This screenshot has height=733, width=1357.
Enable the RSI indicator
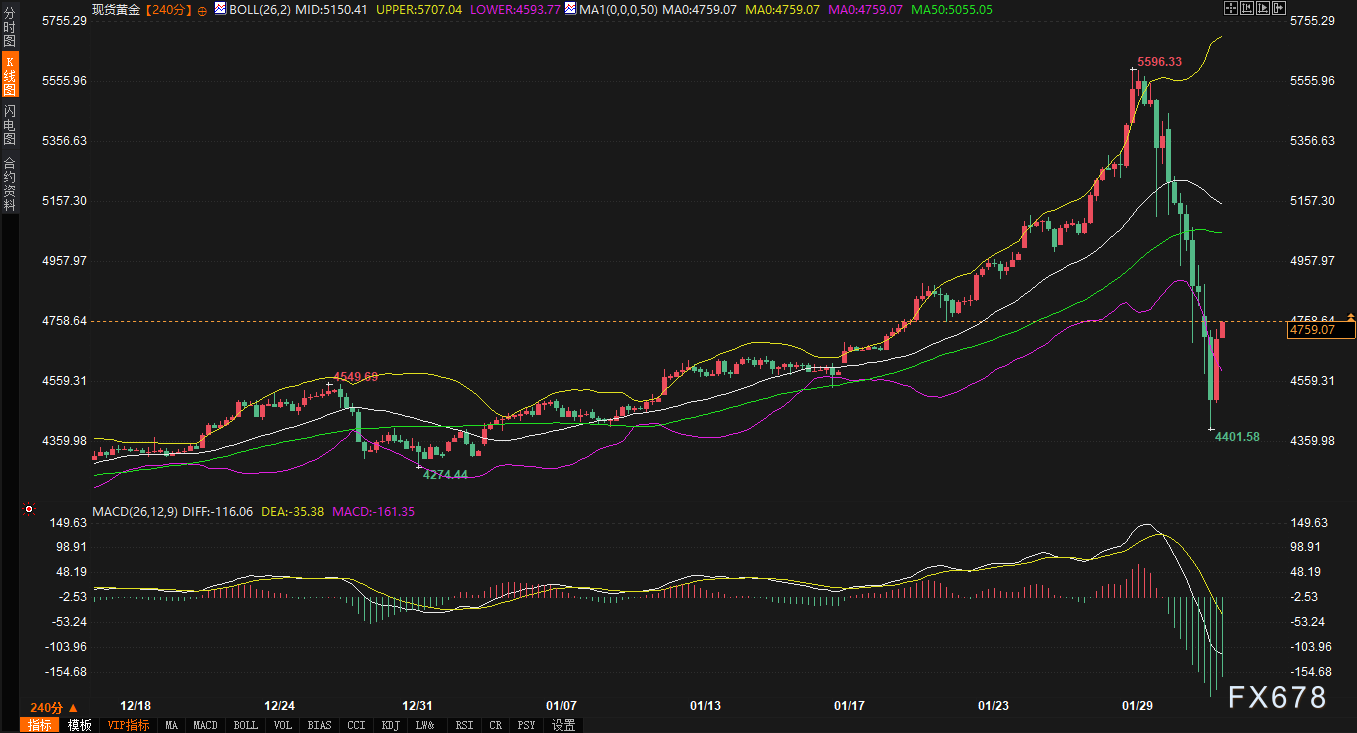[x=464, y=725]
